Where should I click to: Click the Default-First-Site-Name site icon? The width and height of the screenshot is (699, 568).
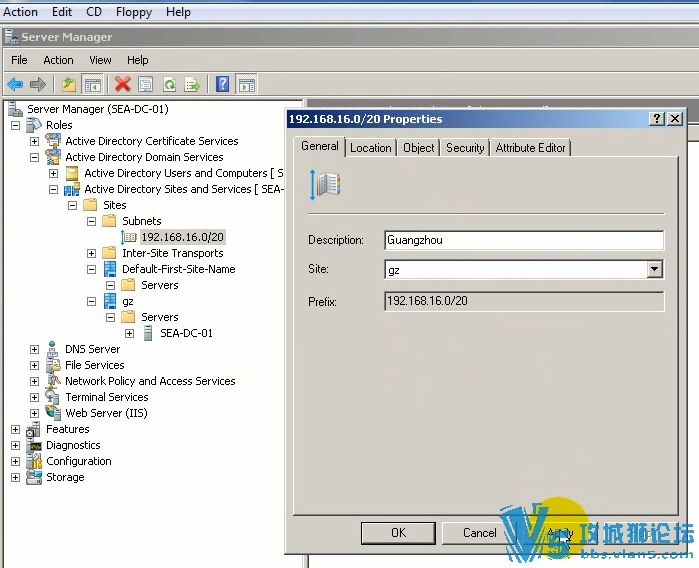110,269
